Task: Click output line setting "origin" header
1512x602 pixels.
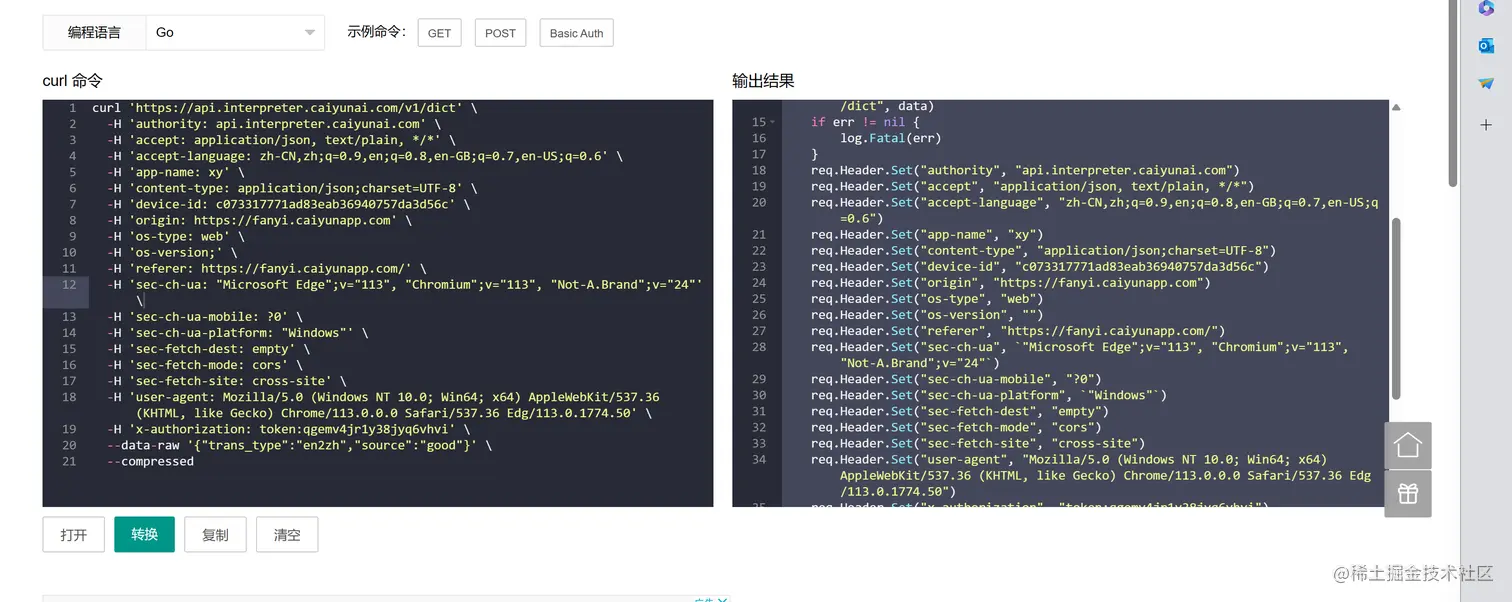Action: [x=1010, y=282]
